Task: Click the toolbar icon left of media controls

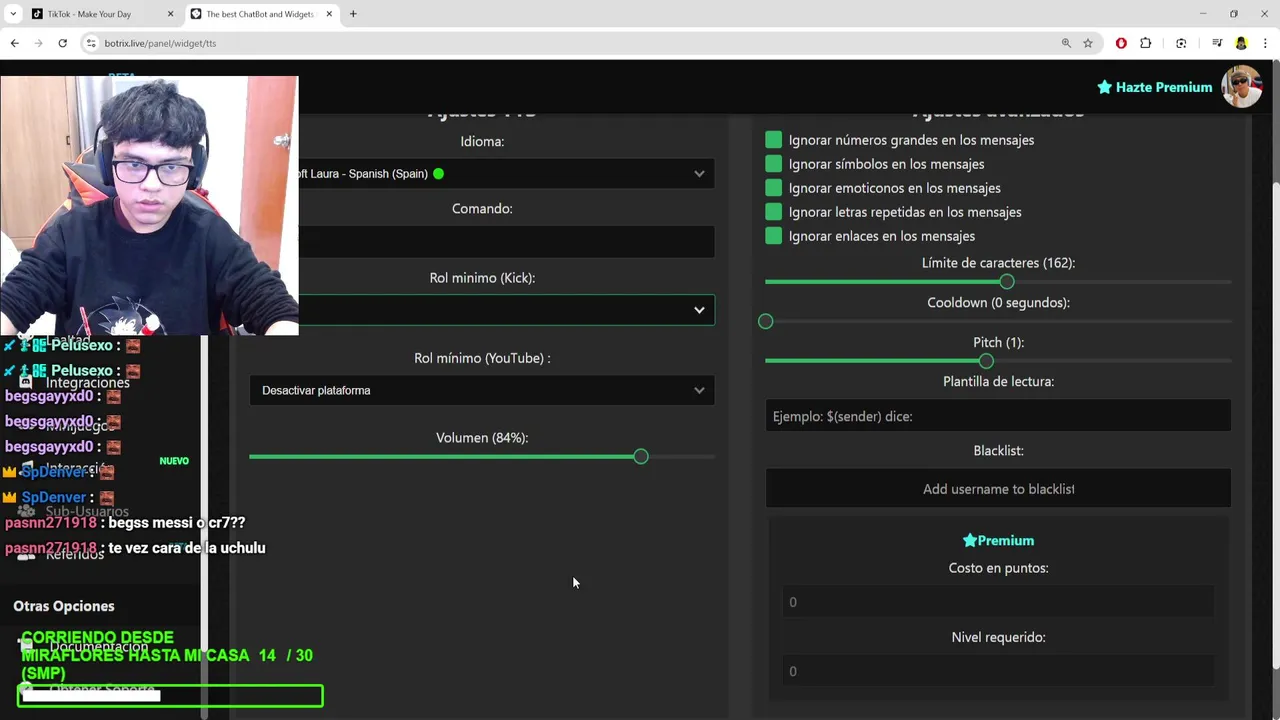Action: point(1181,43)
